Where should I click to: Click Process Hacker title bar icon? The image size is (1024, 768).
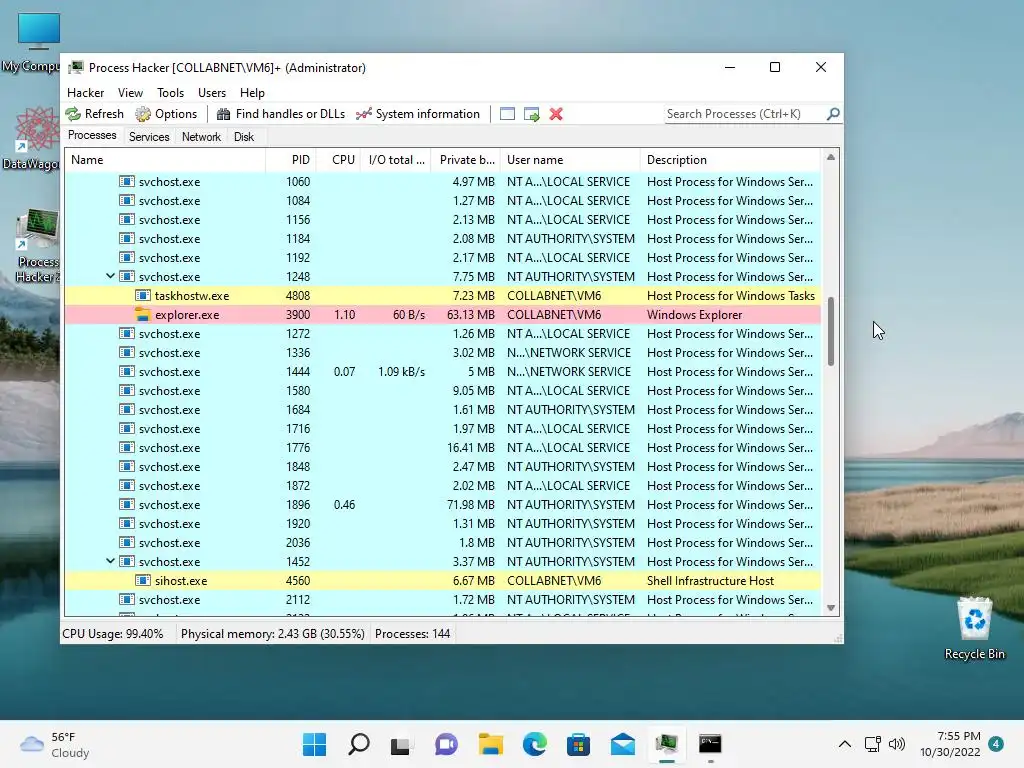pos(76,67)
